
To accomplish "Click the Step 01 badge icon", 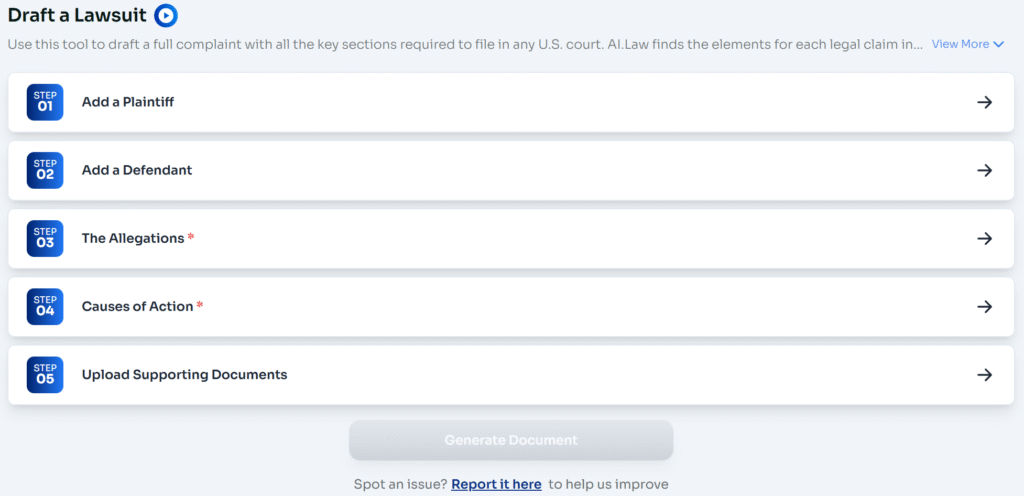I will (45, 102).
